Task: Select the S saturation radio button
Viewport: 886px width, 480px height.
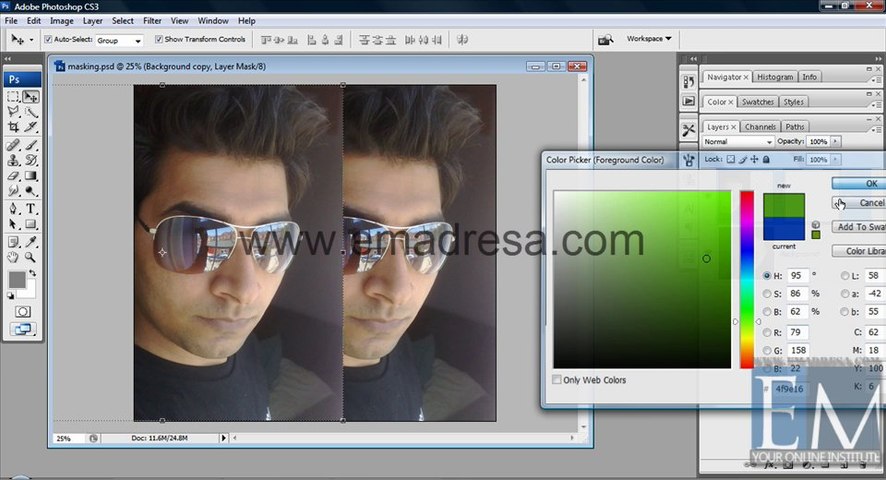Action: click(767, 293)
